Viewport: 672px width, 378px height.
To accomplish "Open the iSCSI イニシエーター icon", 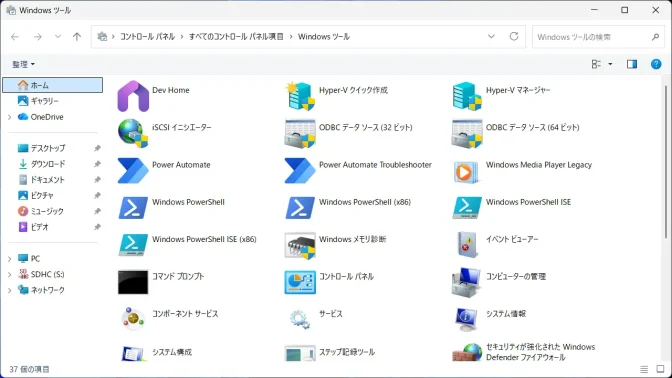I will [133, 133].
